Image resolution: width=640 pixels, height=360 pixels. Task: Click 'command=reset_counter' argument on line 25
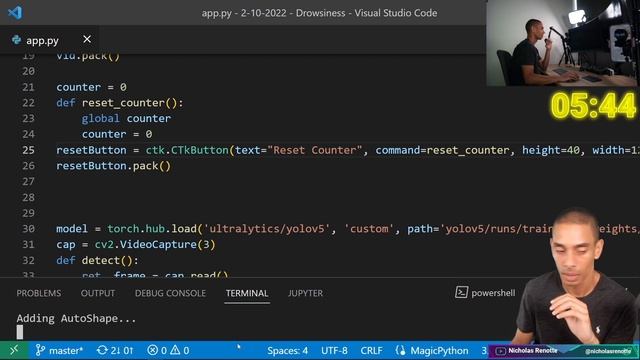pos(442,150)
